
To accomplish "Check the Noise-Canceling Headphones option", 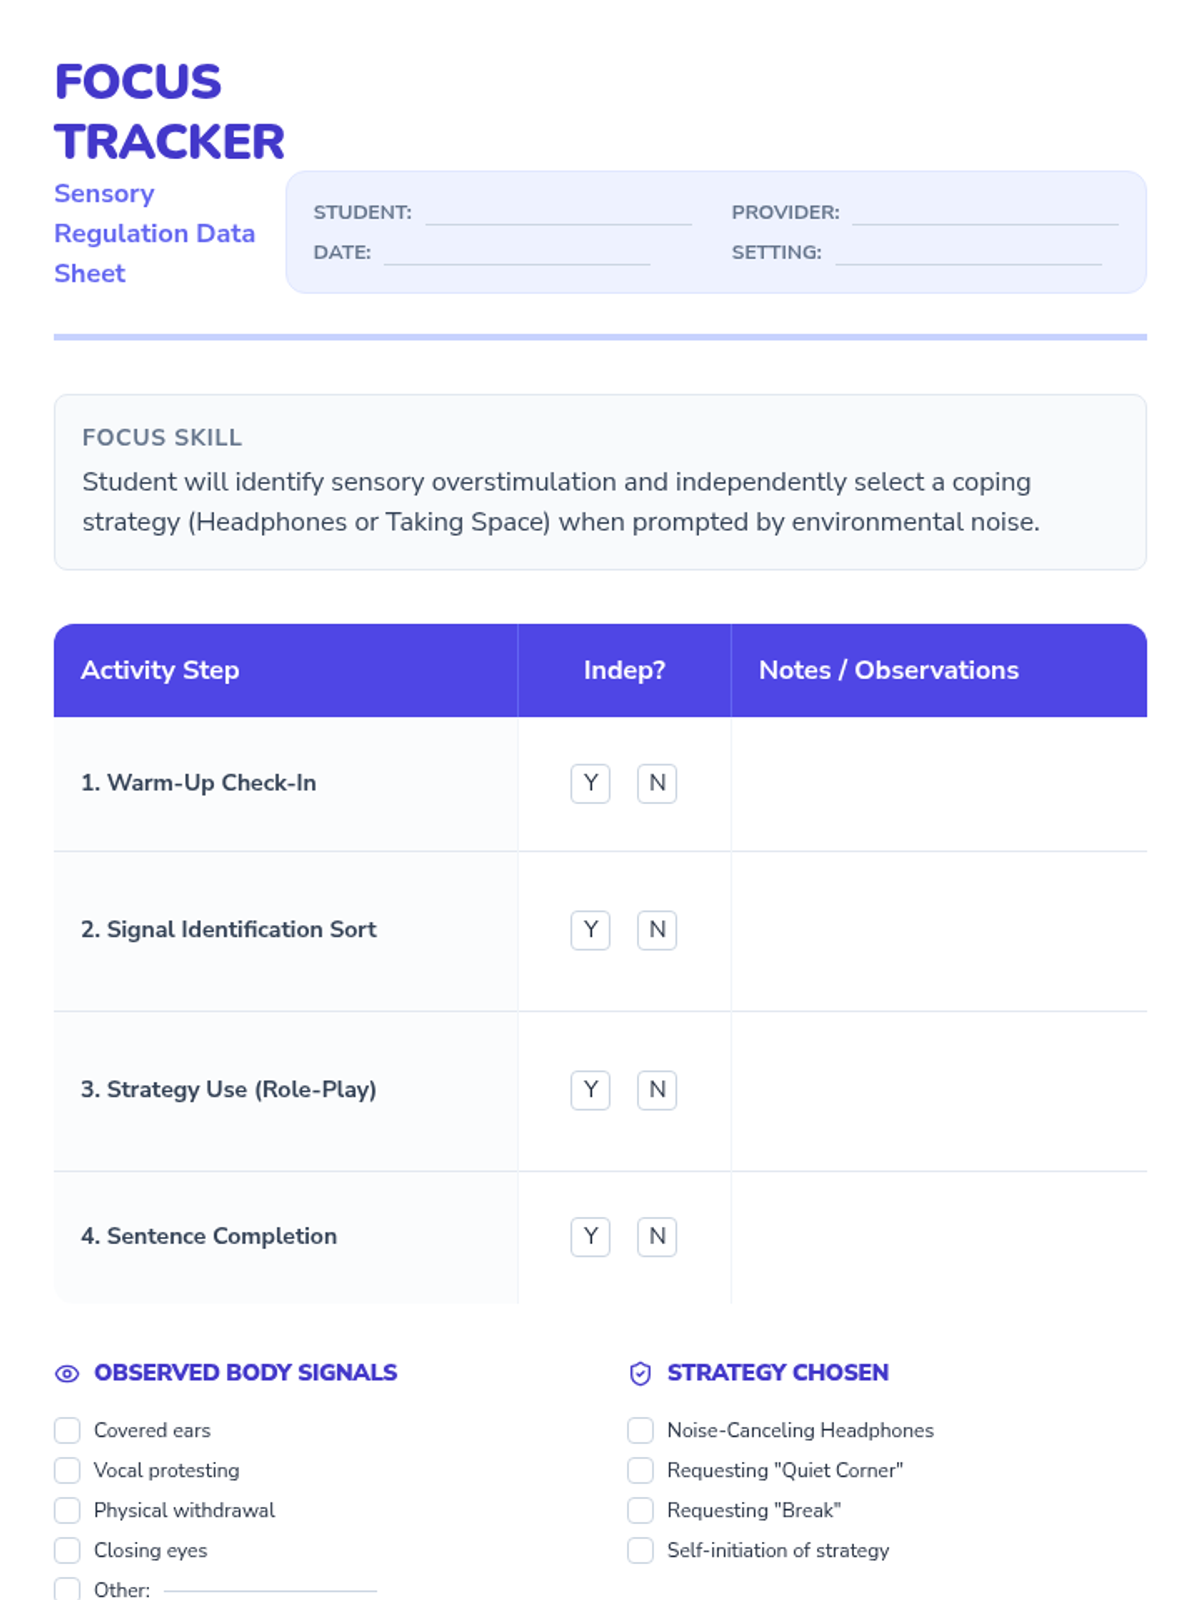I will (x=640, y=1430).
